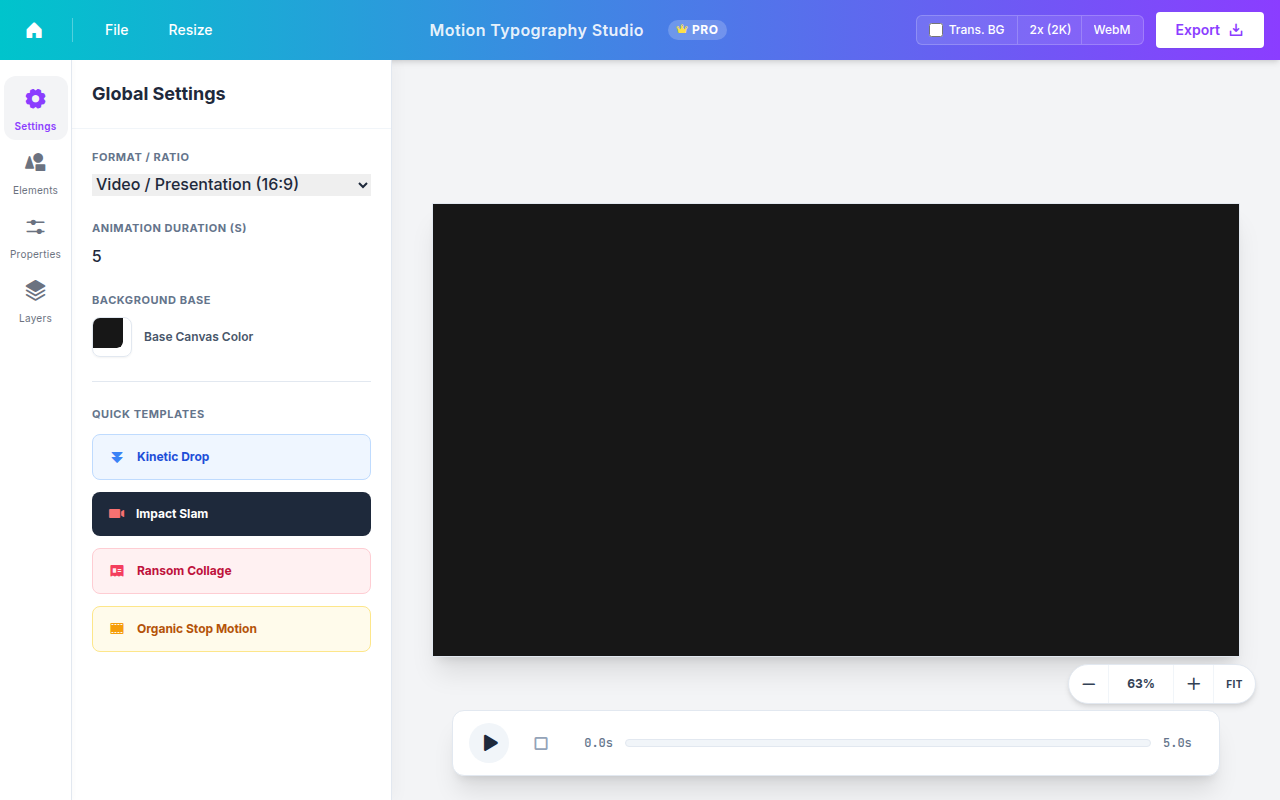Open the Base Canvas Color swatch
This screenshot has height=800, width=1280.
pyautogui.click(x=112, y=337)
